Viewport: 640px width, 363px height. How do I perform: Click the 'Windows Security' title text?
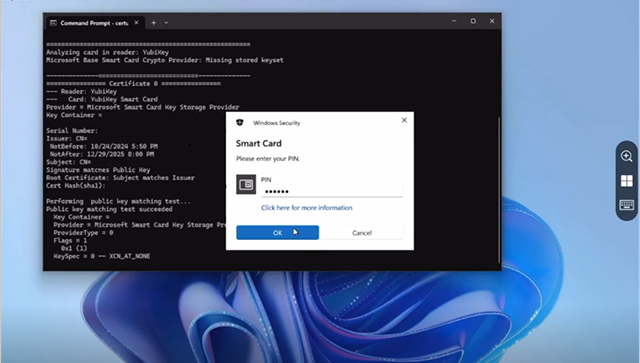click(x=276, y=123)
